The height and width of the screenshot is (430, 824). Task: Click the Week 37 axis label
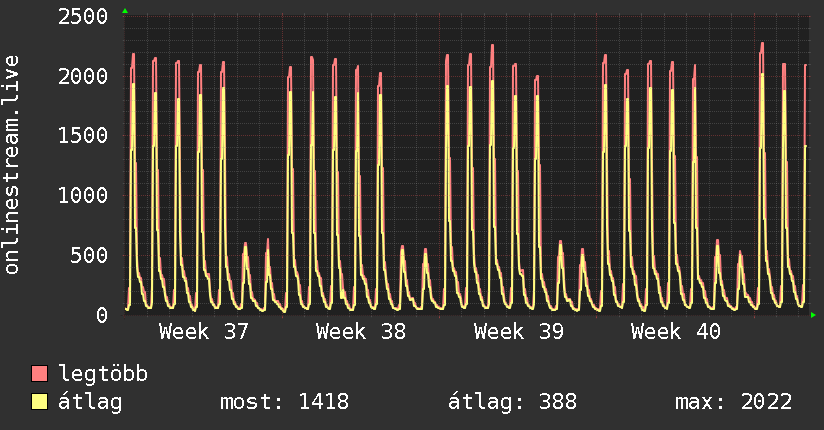[203, 332]
